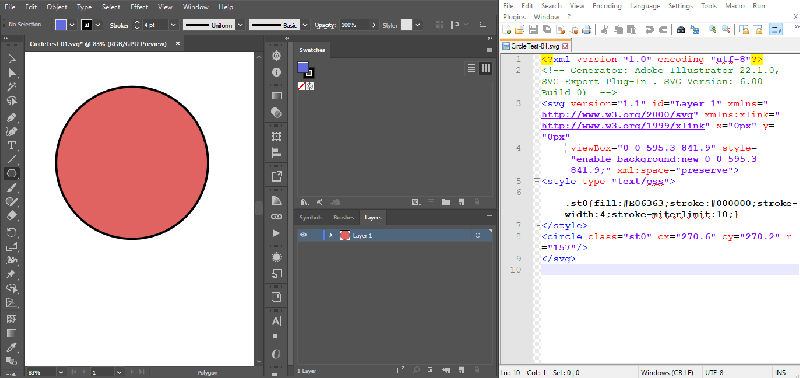The height and width of the screenshot is (378, 800).
Task: Click fill/stroke indicator in Swatches panel
Action: (x=306, y=69)
